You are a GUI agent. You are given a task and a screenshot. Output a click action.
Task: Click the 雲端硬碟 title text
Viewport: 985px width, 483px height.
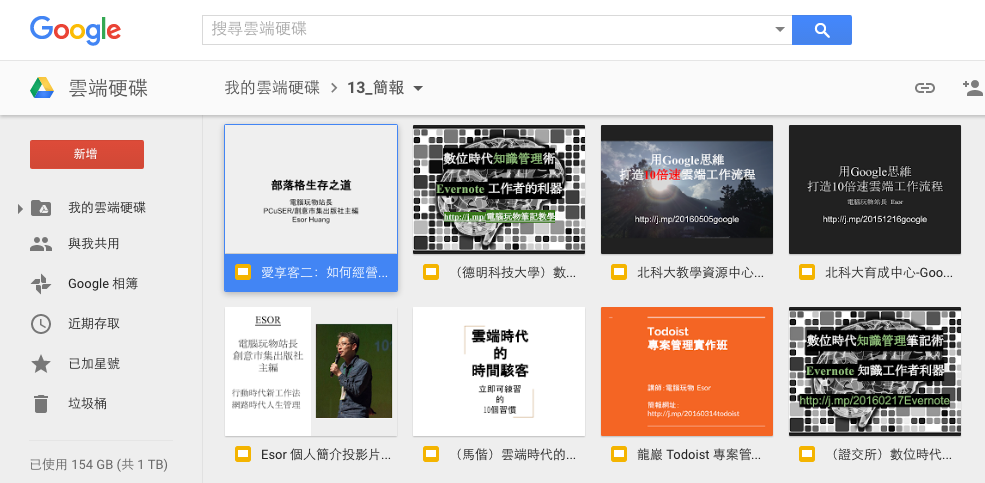(x=108, y=89)
